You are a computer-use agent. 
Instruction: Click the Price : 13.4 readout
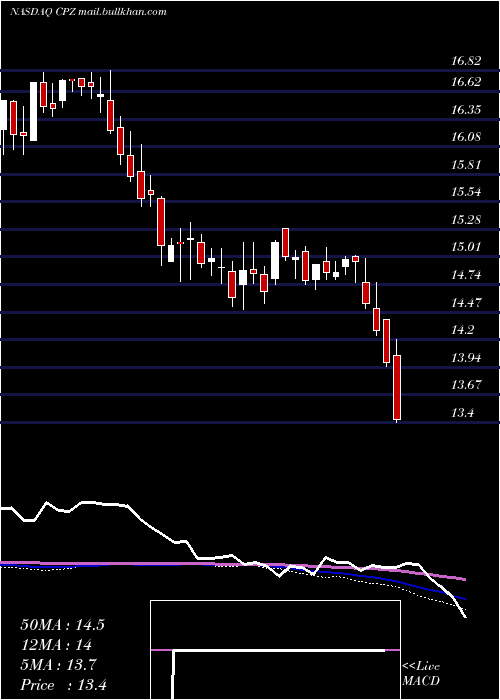click(x=63, y=685)
